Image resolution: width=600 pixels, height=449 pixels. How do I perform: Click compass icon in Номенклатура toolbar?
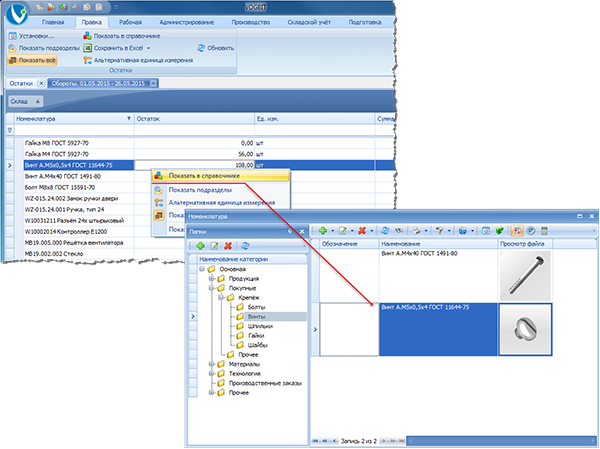(x=531, y=230)
